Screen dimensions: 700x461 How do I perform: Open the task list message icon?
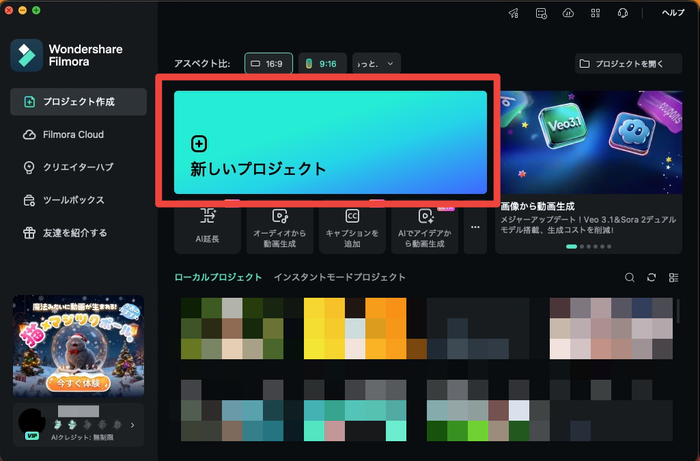pos(541,13)
